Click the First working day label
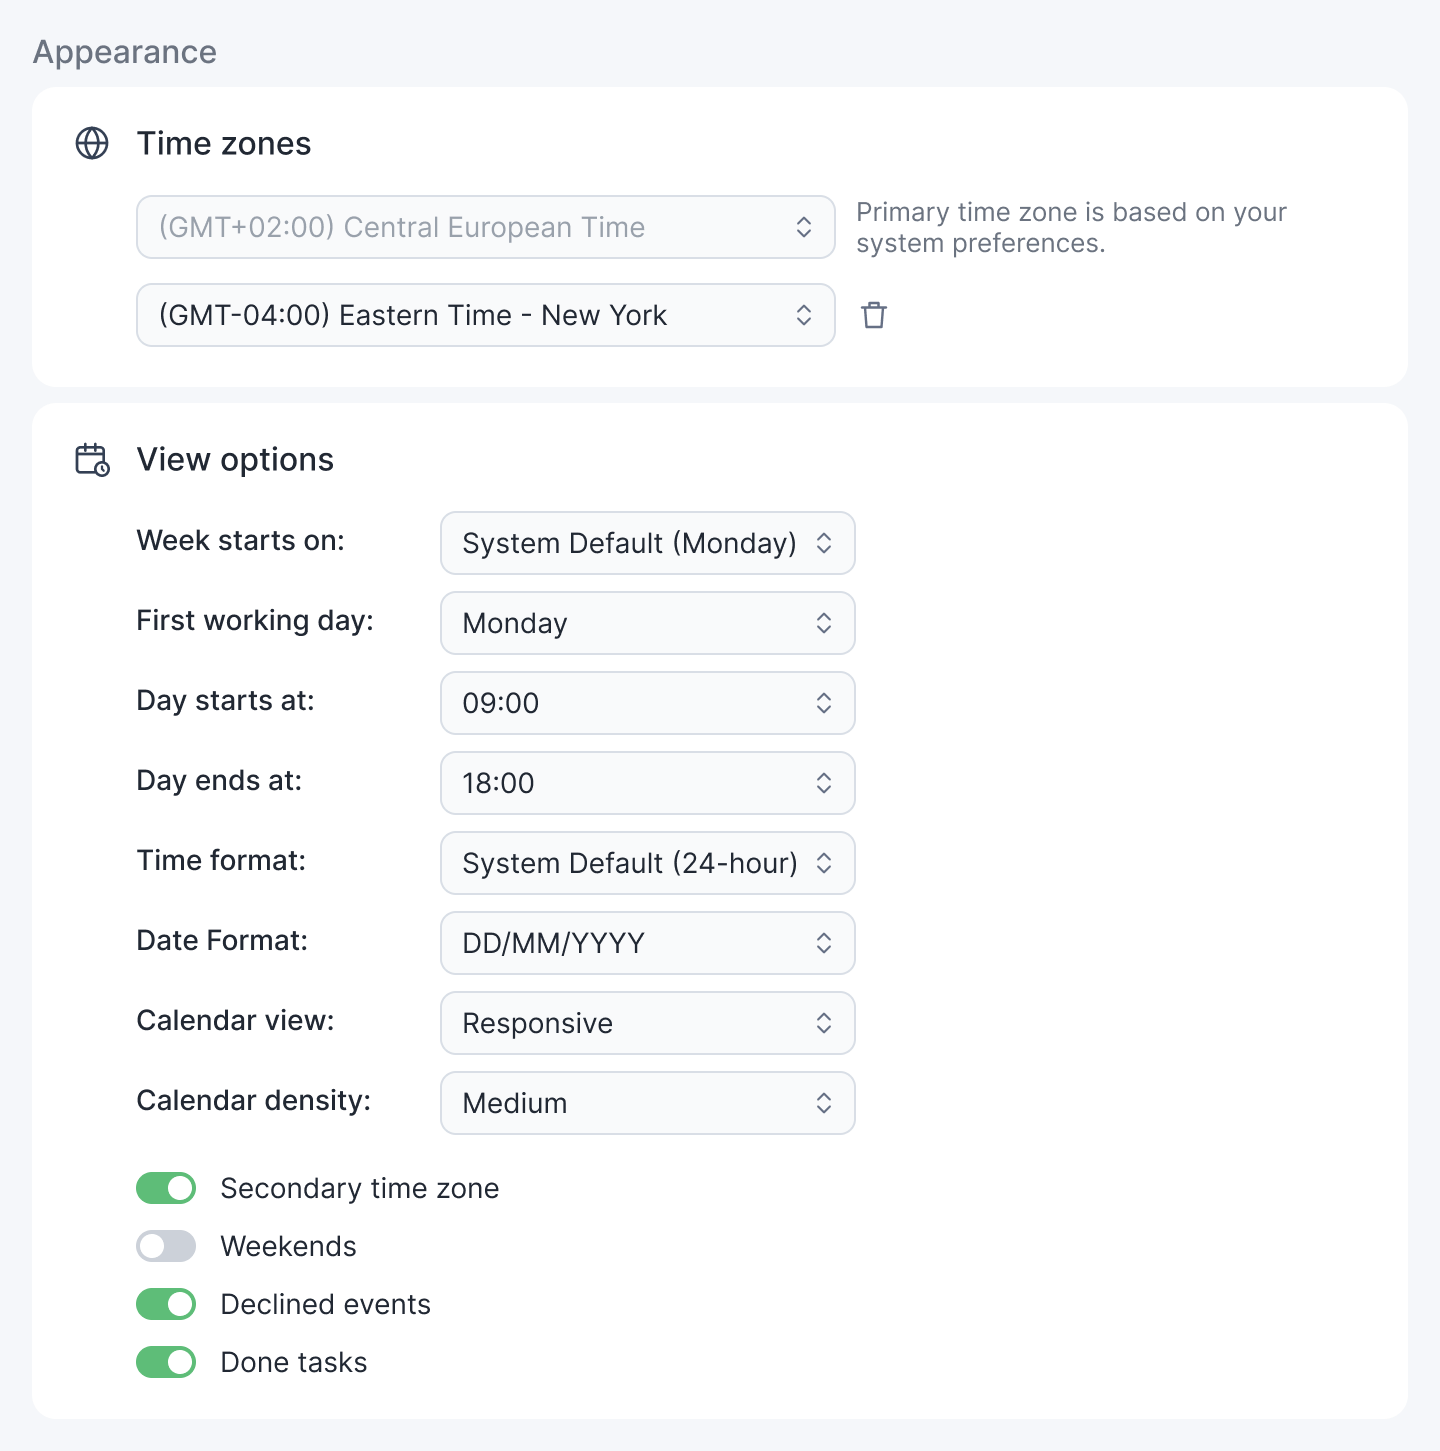The width and height of the screenshot is (1440, 1451). [x=255, y=621]
